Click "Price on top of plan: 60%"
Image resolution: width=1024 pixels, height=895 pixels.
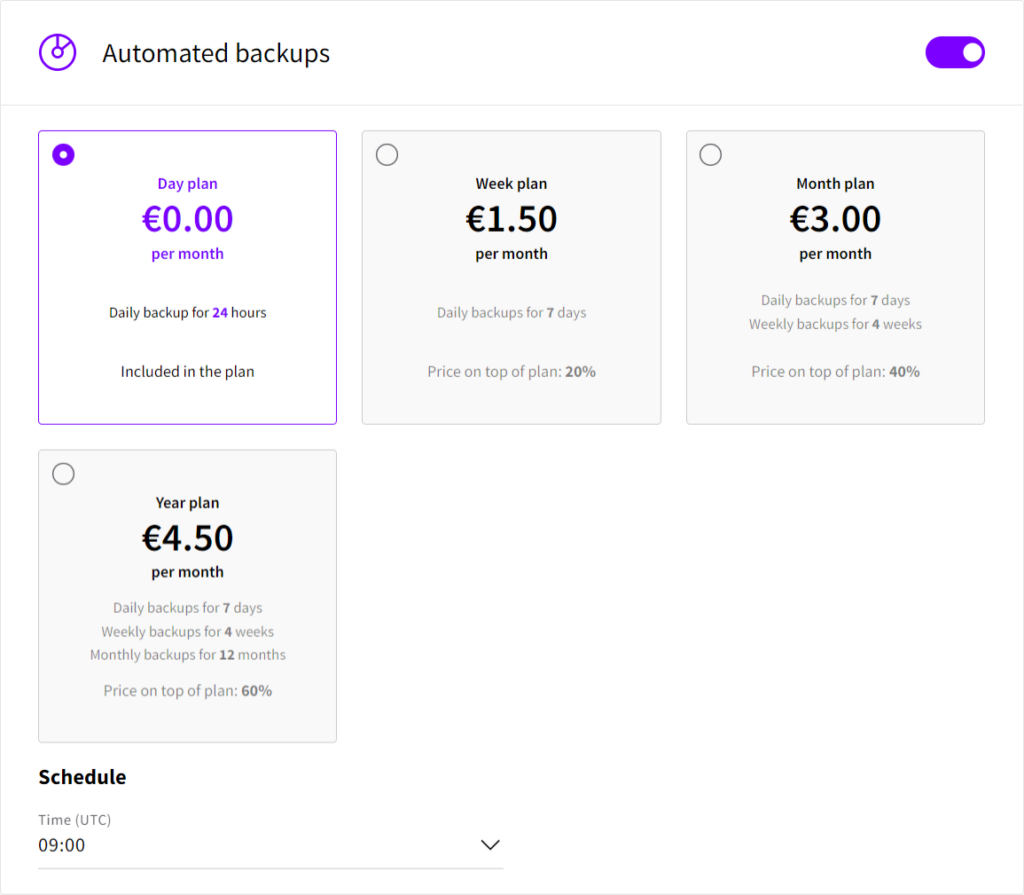tap(188, 691)
